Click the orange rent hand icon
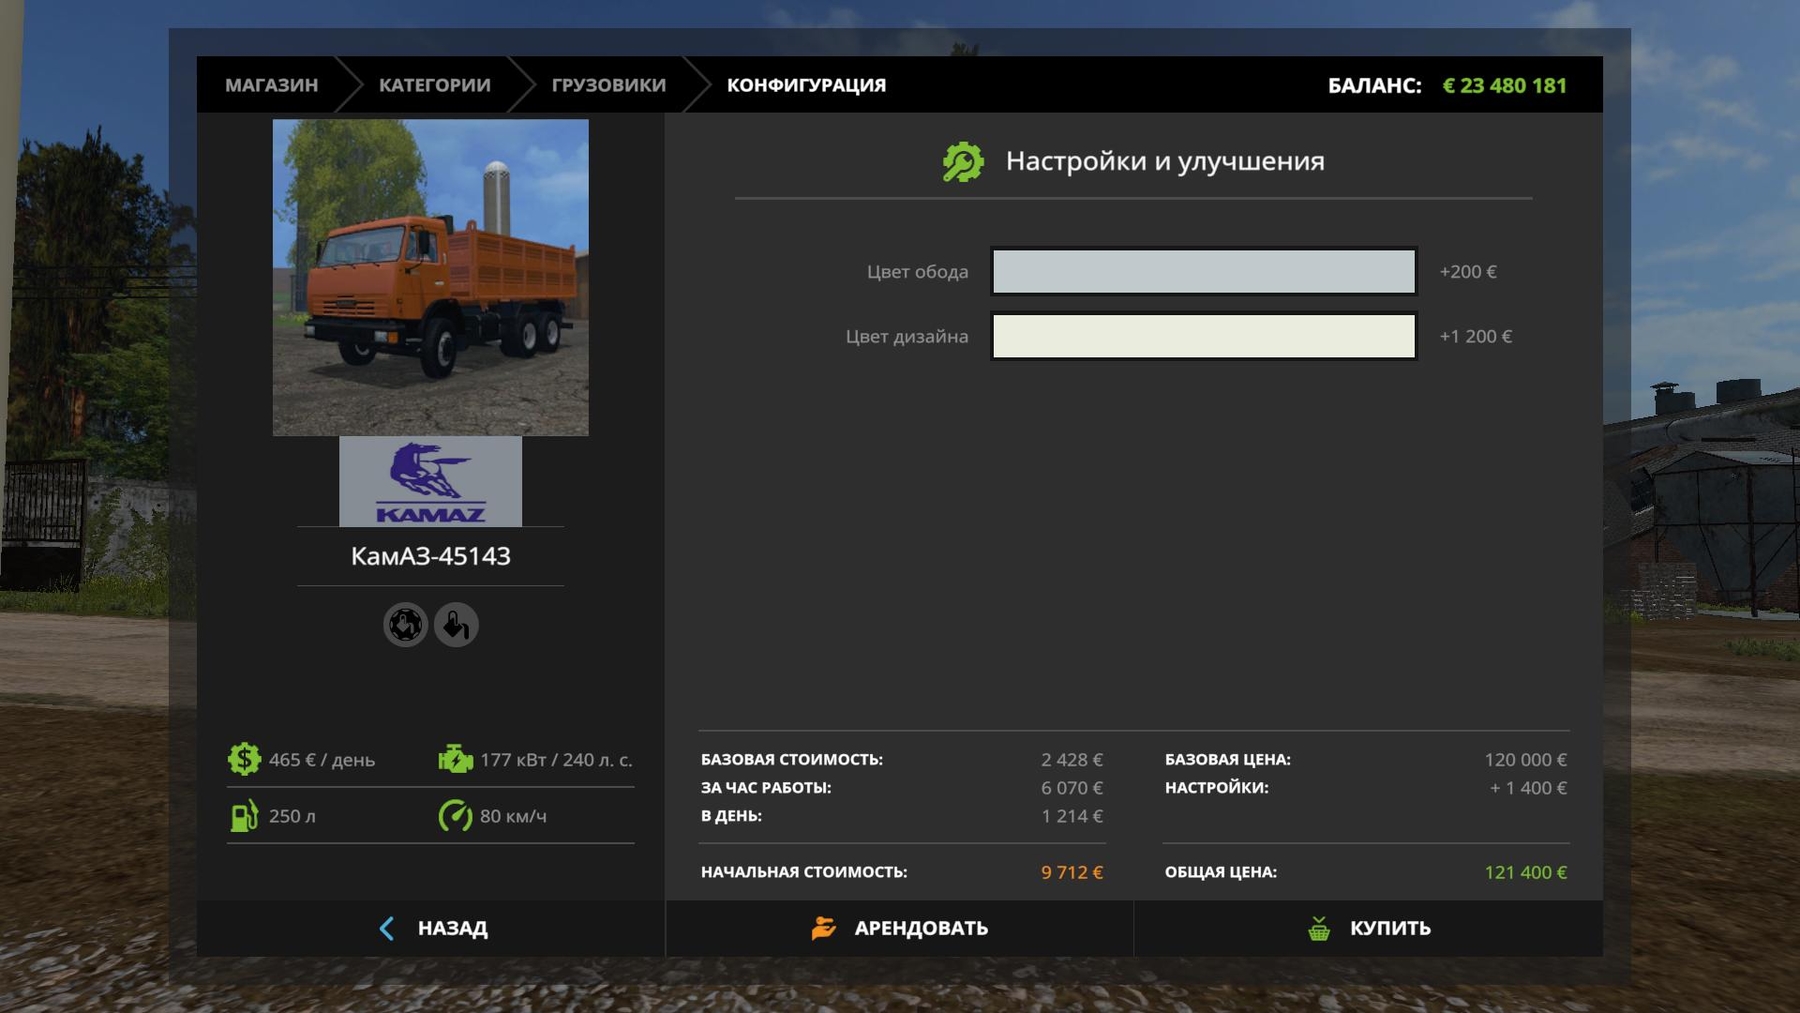1800x1013 pixels. click(x=823, y=928)
